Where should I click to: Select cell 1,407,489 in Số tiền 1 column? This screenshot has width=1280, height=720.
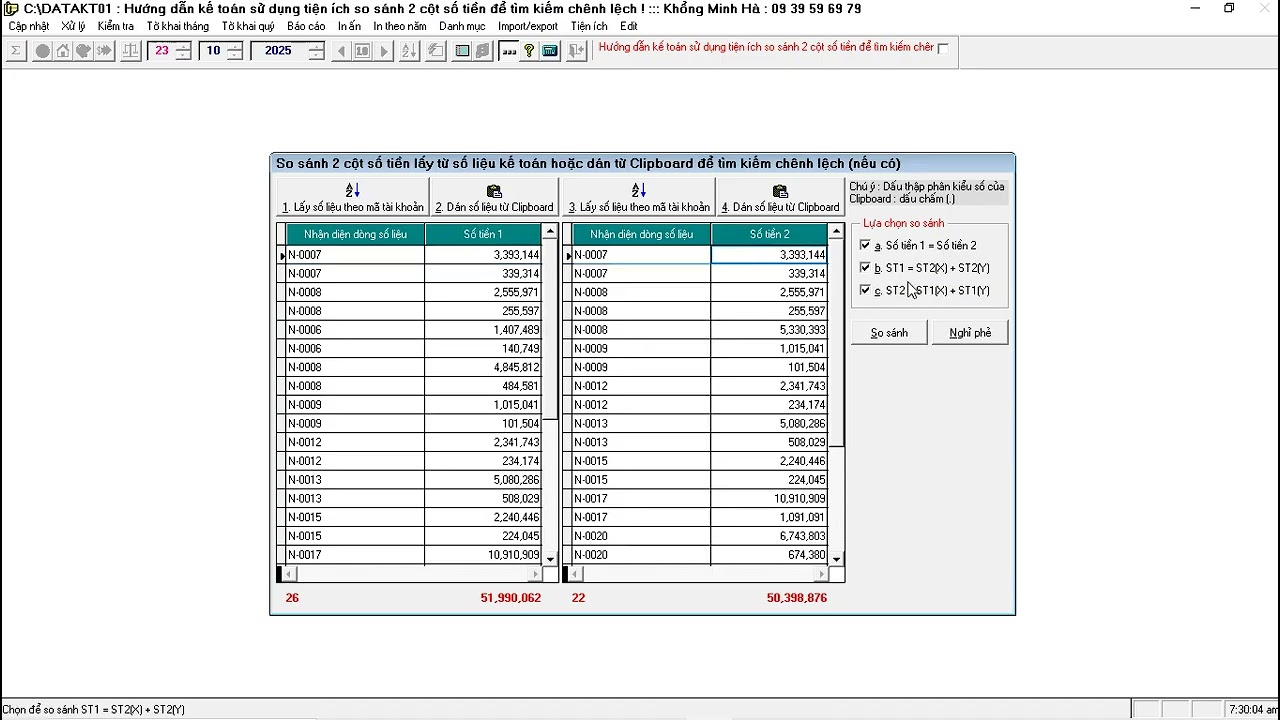483,330
